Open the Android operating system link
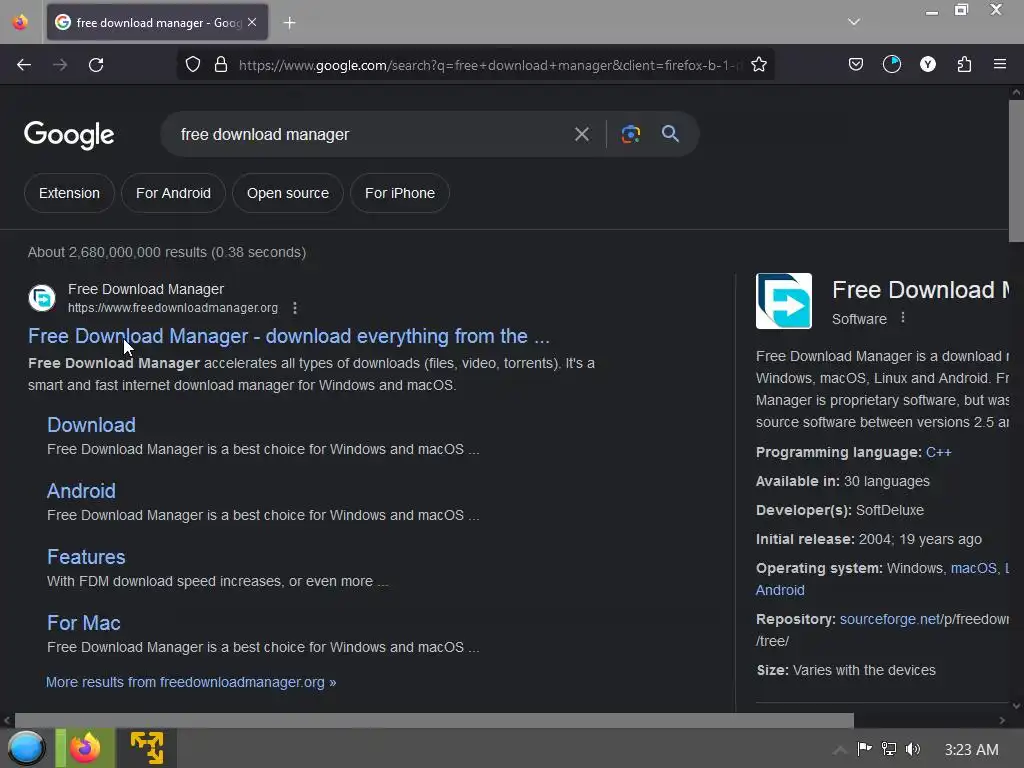 pyautogui.click(x=780, y=590)
